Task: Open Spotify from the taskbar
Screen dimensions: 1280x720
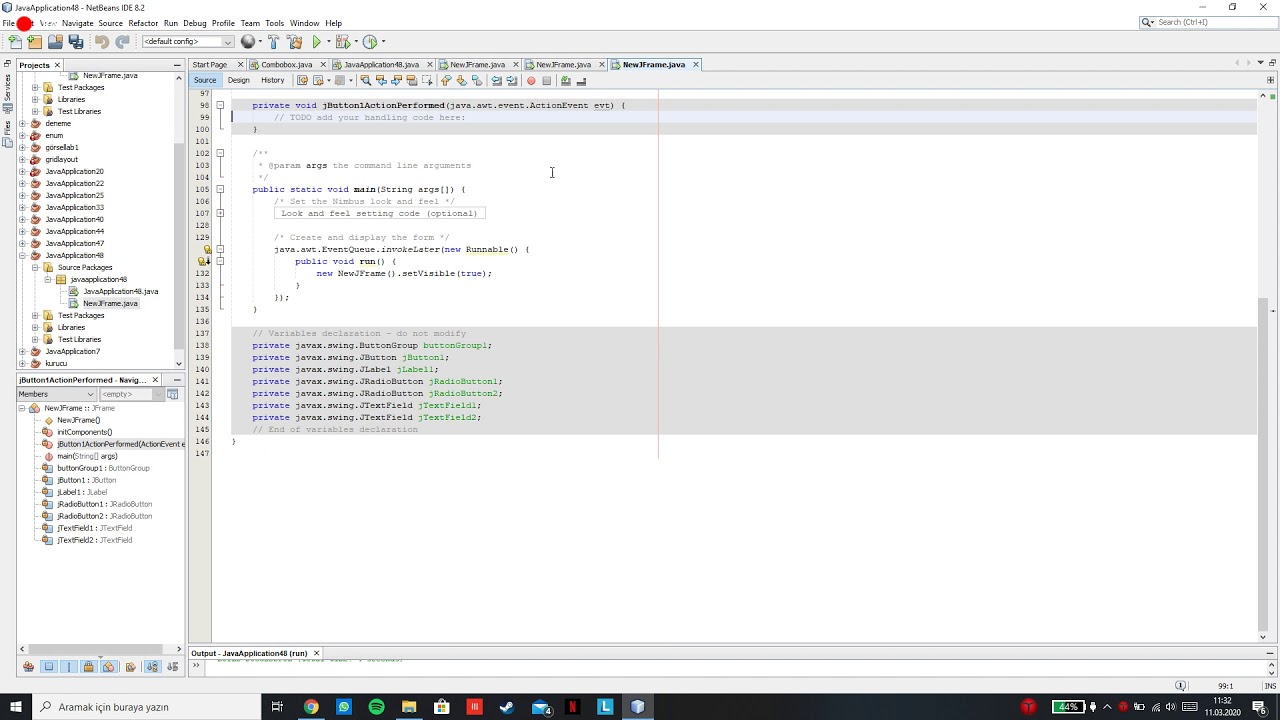Action: 376,707
